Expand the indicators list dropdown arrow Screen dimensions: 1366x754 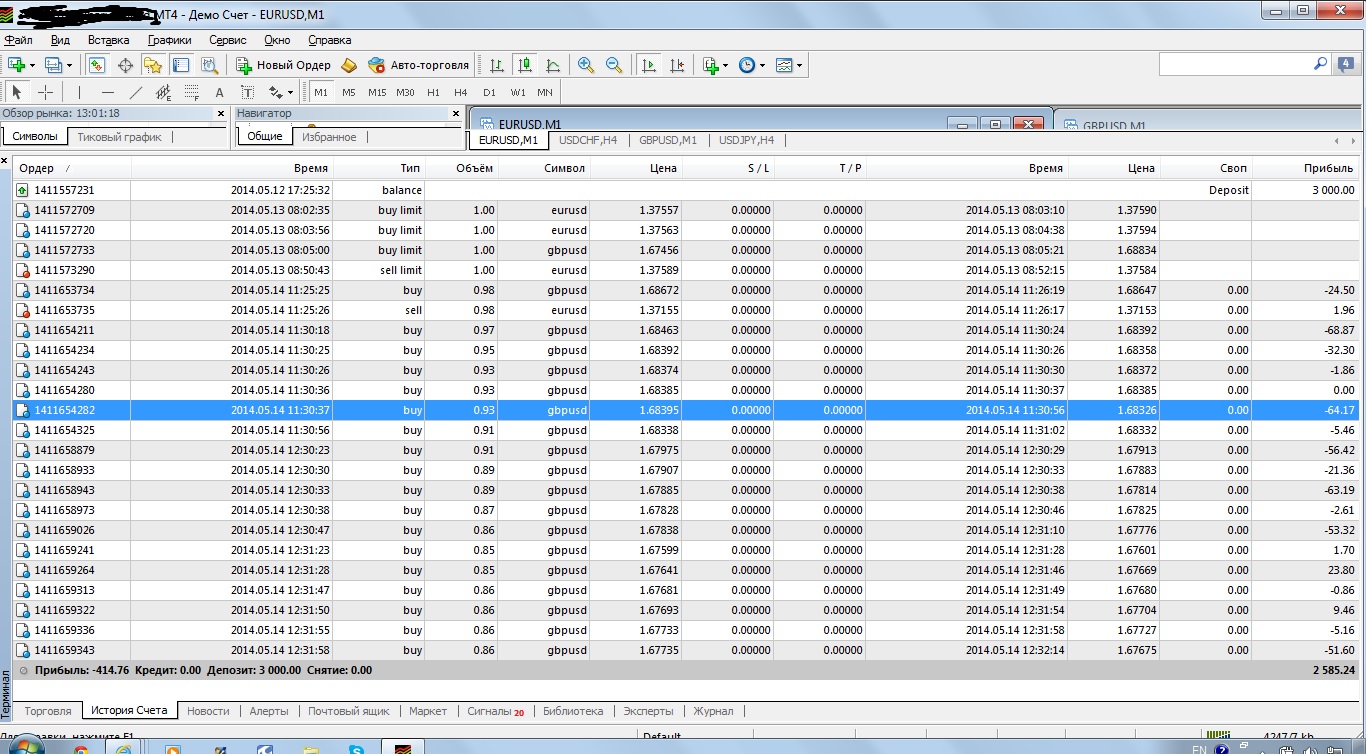click(725, 66)
